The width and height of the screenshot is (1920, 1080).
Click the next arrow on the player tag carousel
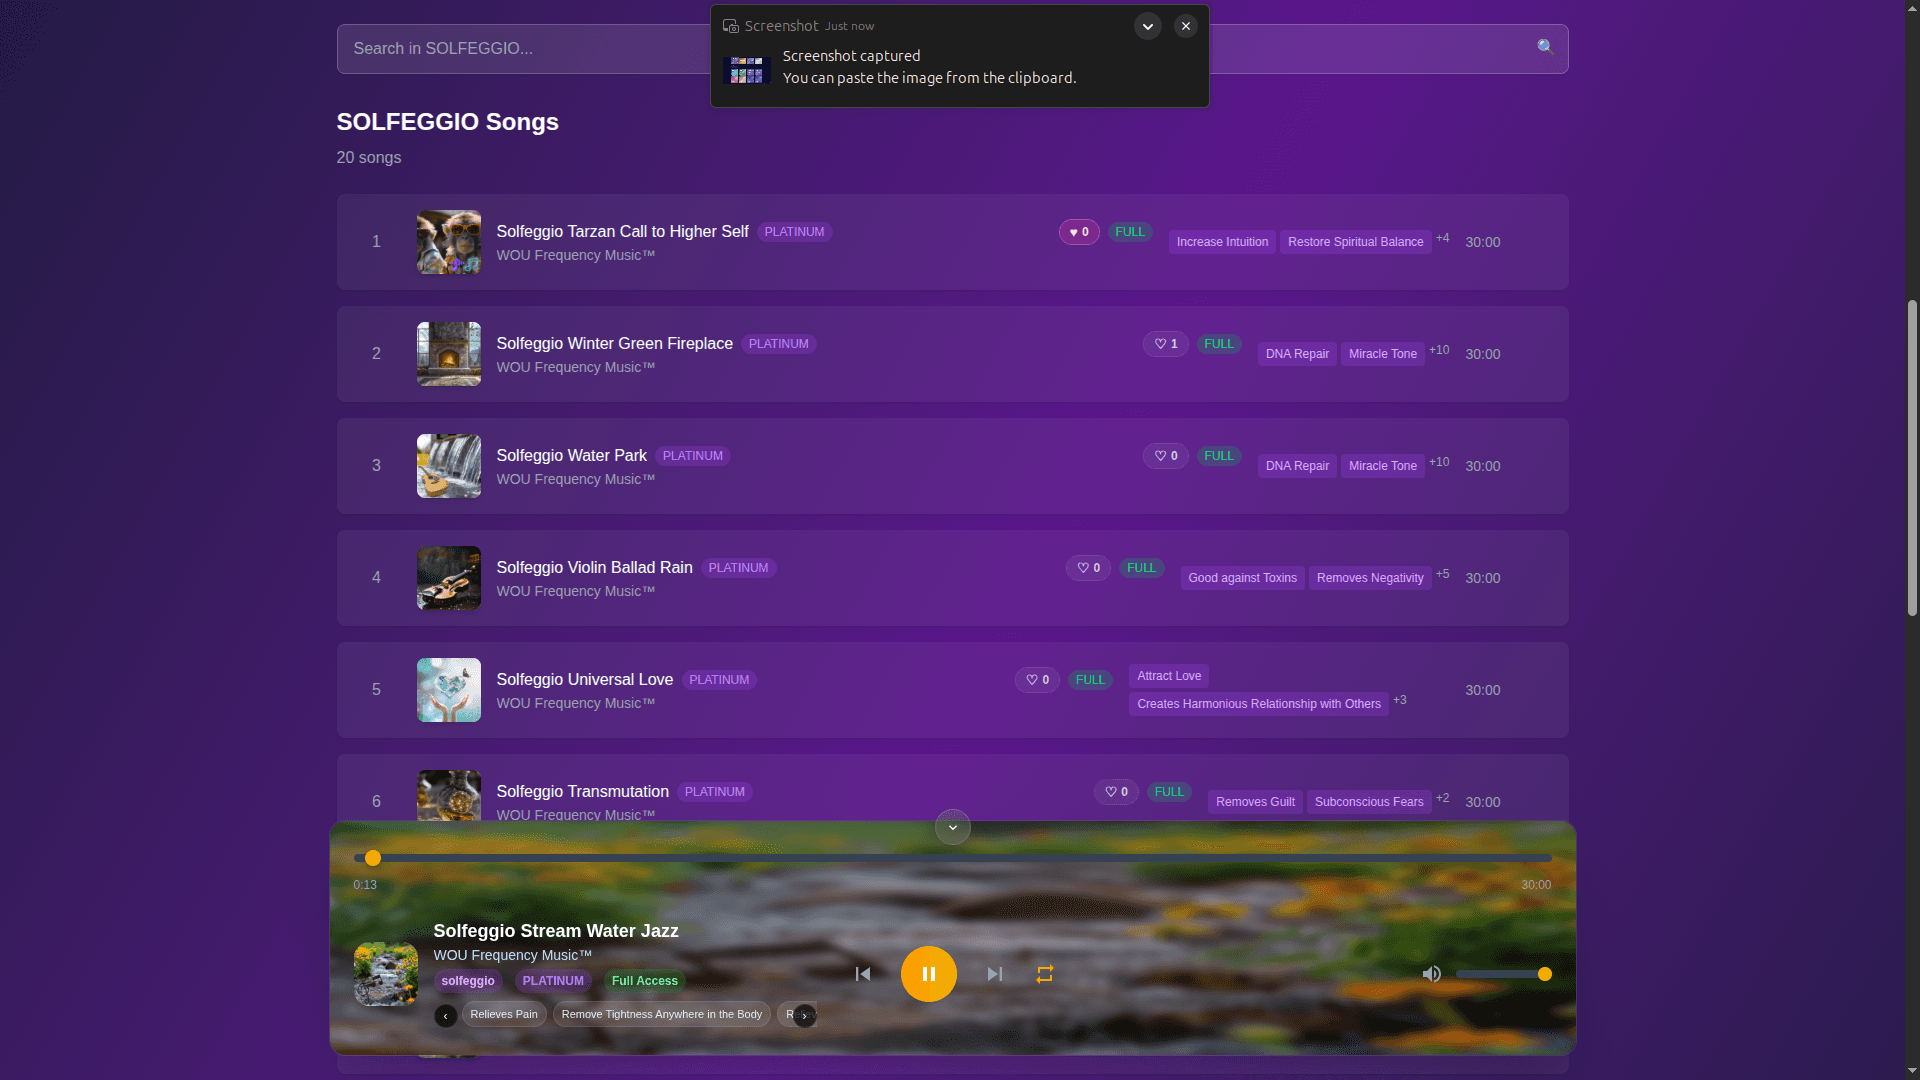coord(805,1015)
